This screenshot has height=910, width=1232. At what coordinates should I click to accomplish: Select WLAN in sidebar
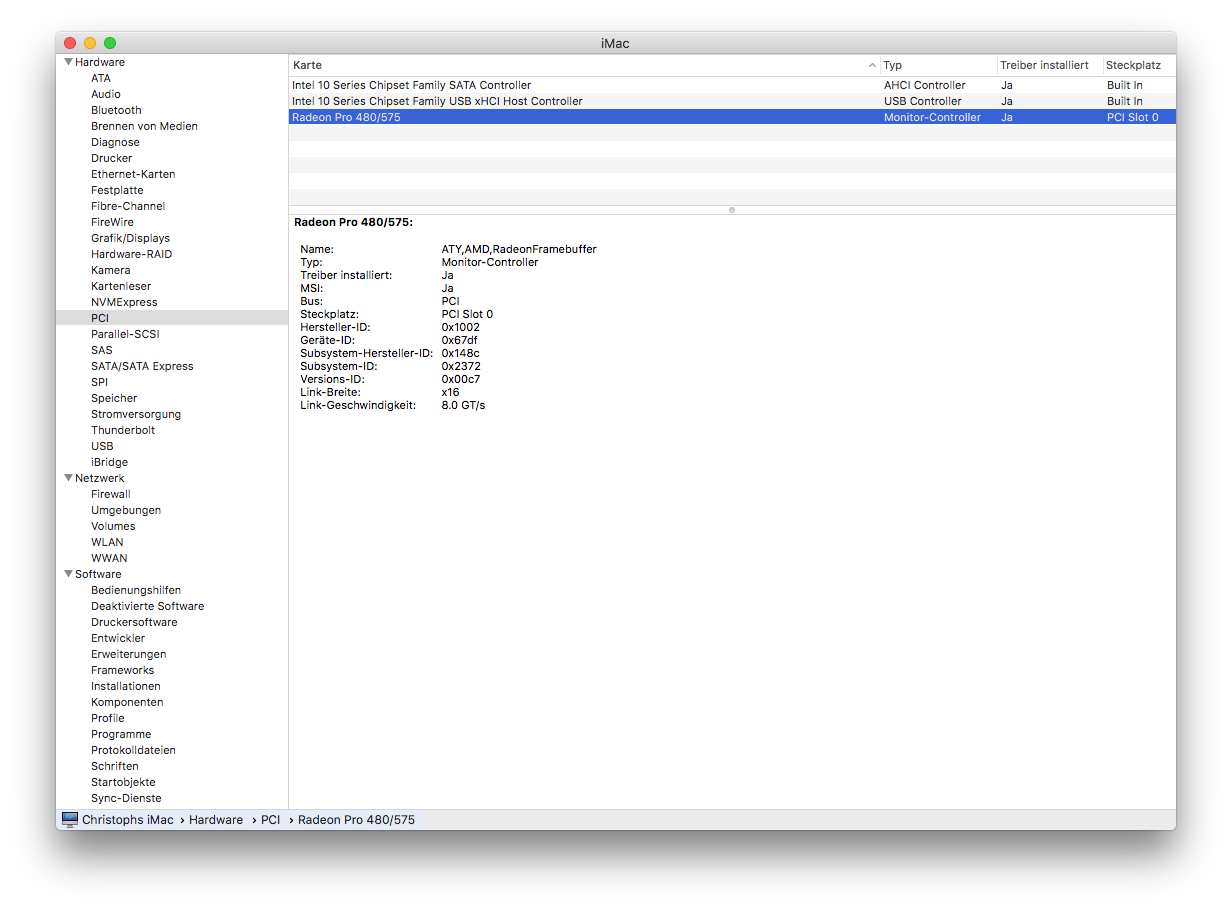[107, 542]
